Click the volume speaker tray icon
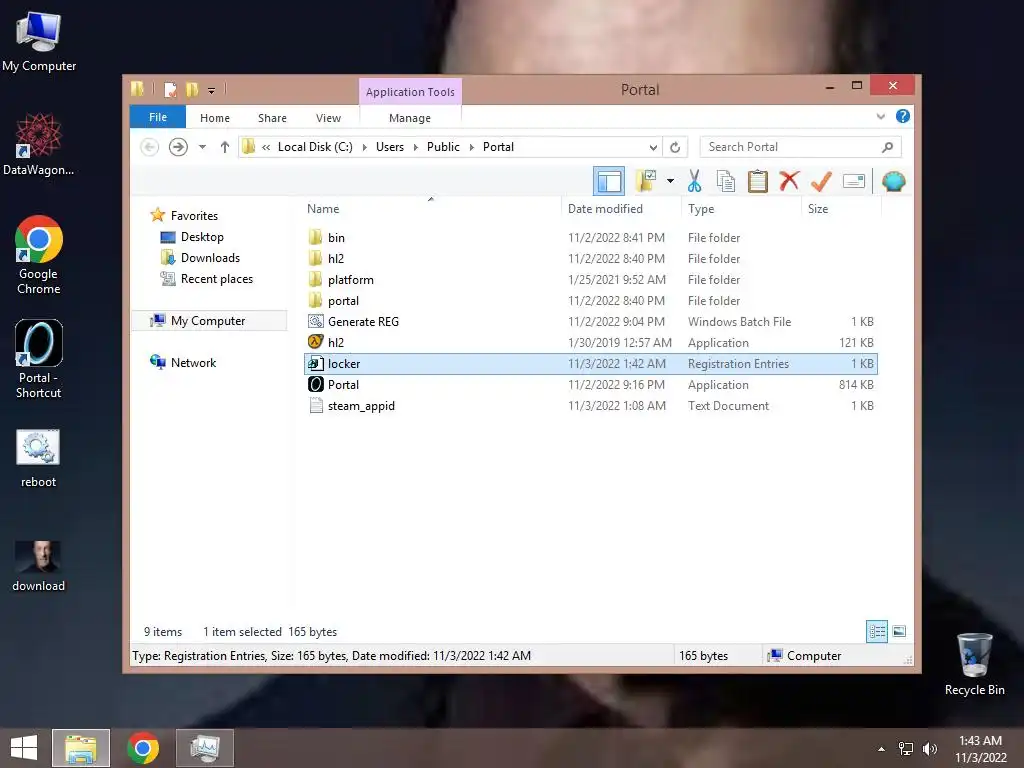Screen dimensions: 1024x768 coord(929,748)
